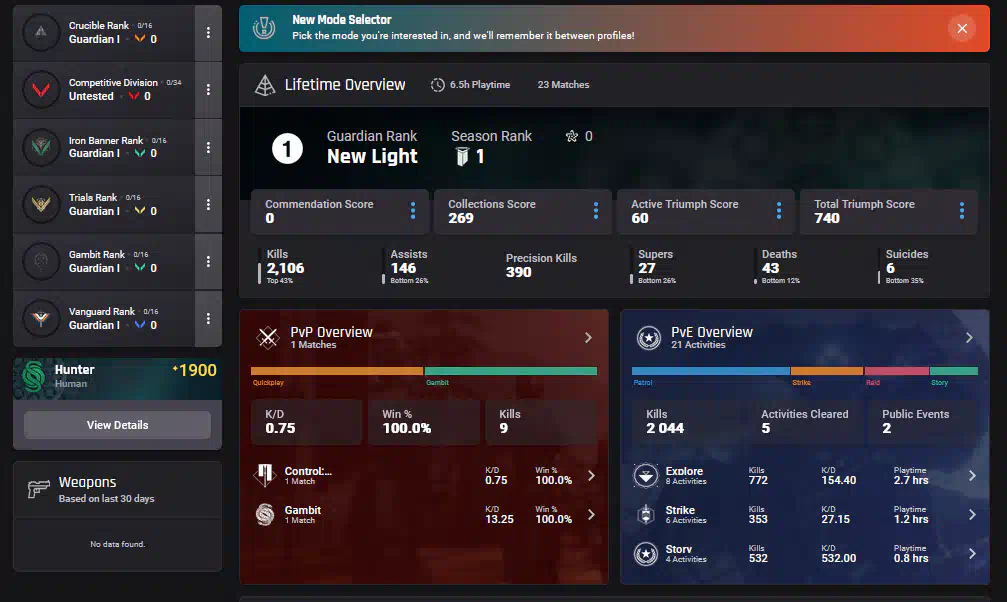Click the PvP Overview crossed swords icon
The width and height of the screenshot is (1007, 602).
[x=267, y=337]
